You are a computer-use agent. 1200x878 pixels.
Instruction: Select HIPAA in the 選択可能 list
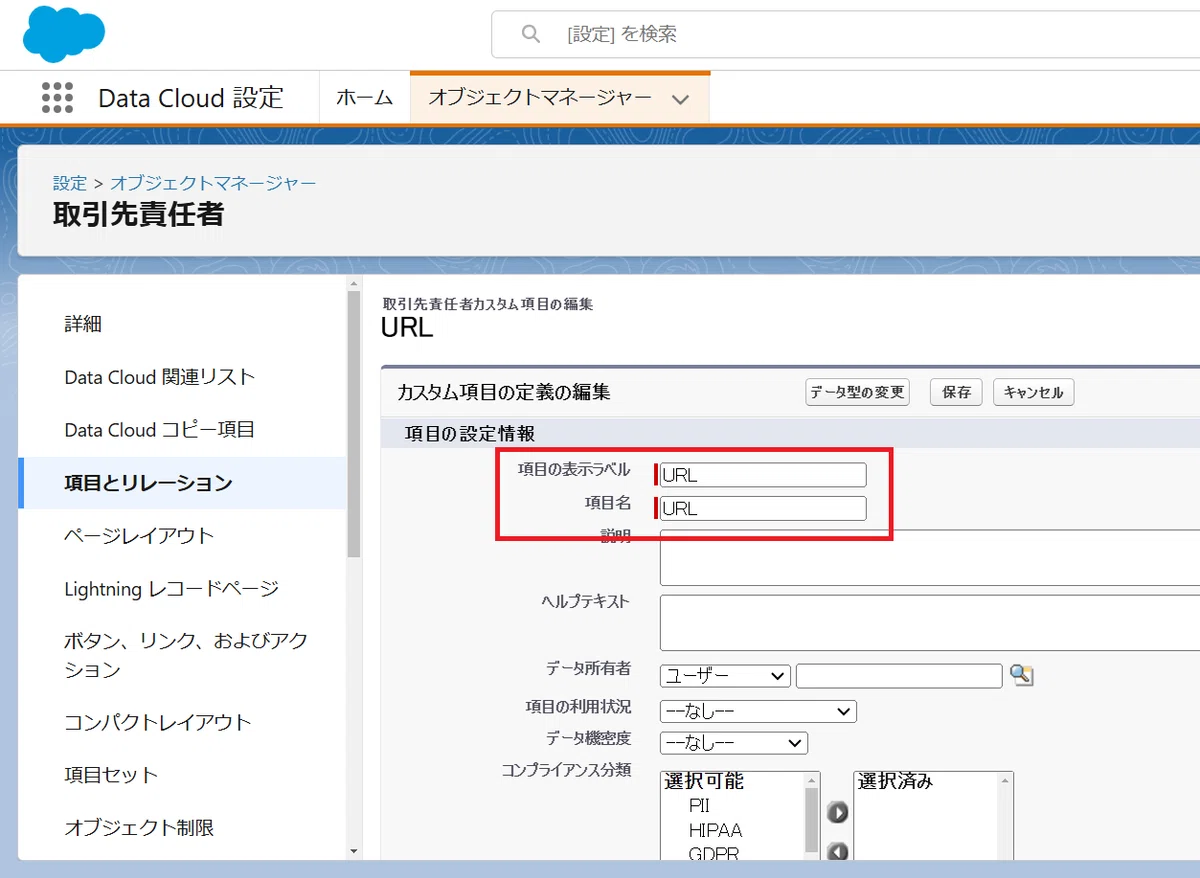(x=715, y=830)
